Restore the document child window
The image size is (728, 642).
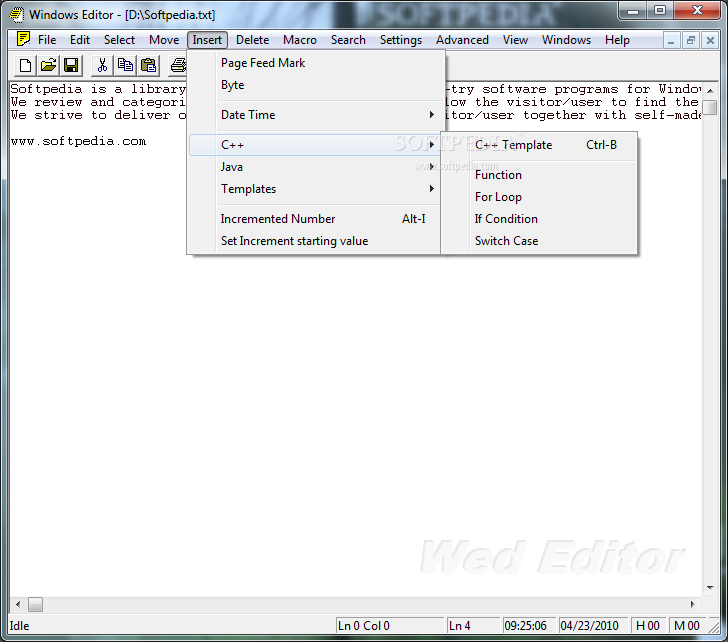click(x=691, y=41)
